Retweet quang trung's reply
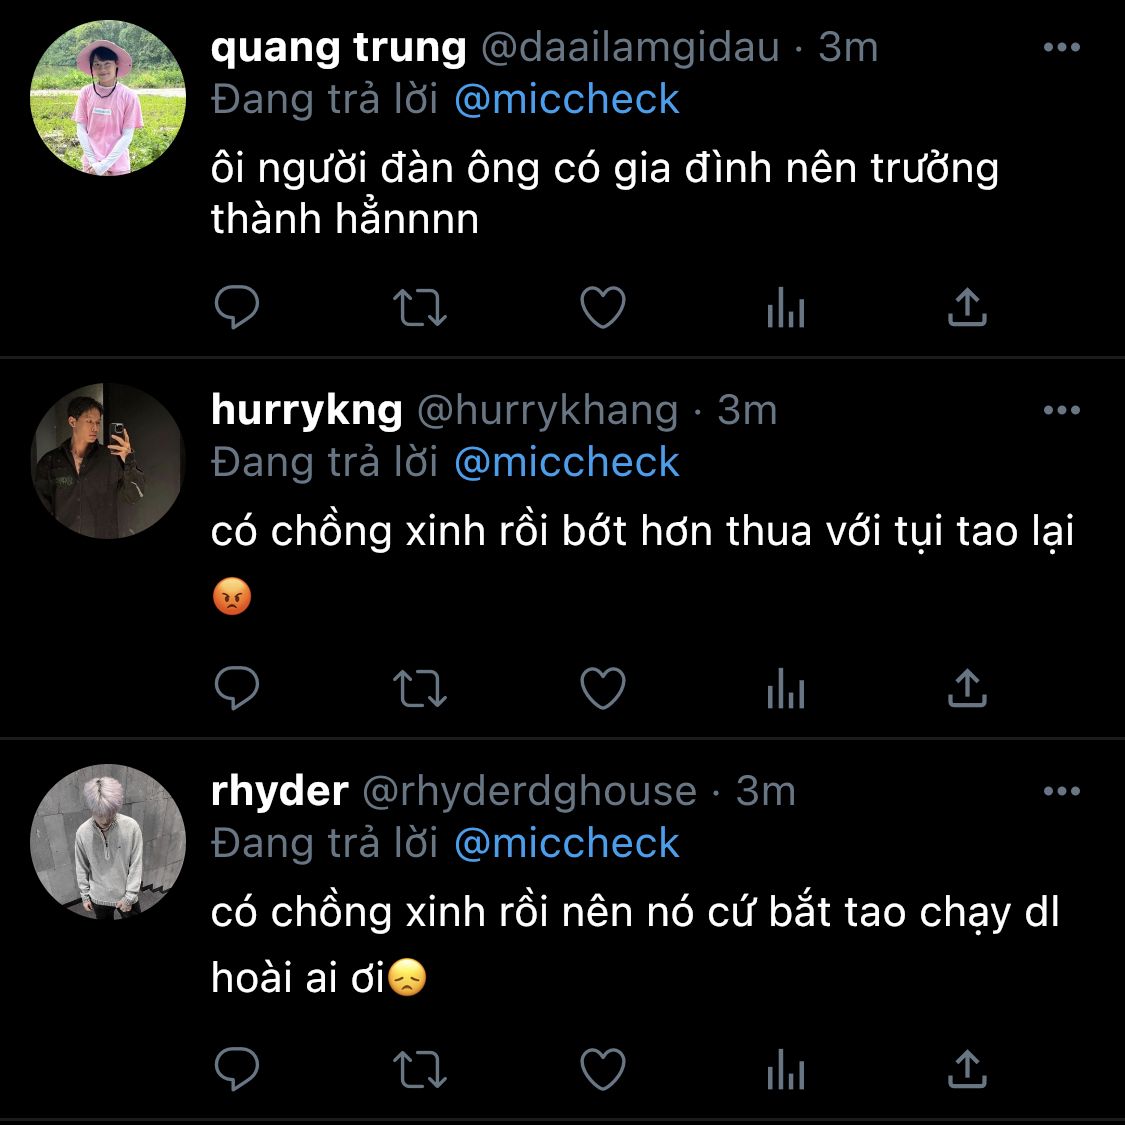The width and height of the screenshot is (1125, 1125). point(420,308)
